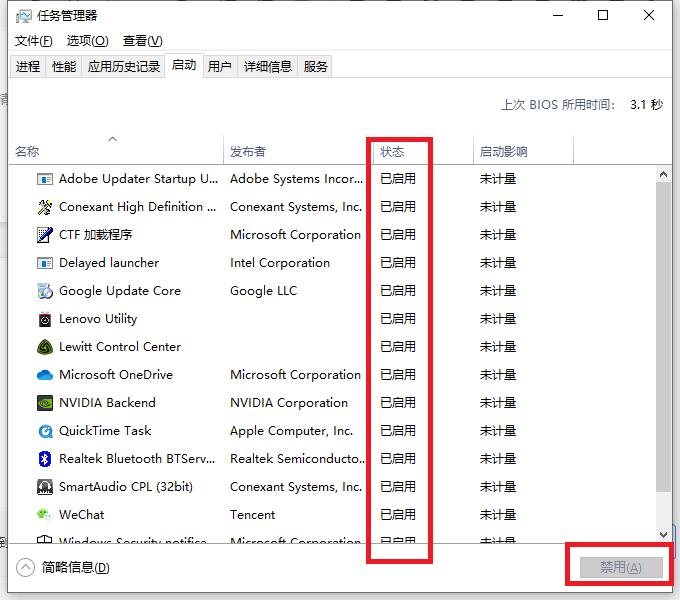Screen dimensions: 680x600
Task: Click 未计量 impact in Lenovo Utility row
Action: [x=498, y=319]
